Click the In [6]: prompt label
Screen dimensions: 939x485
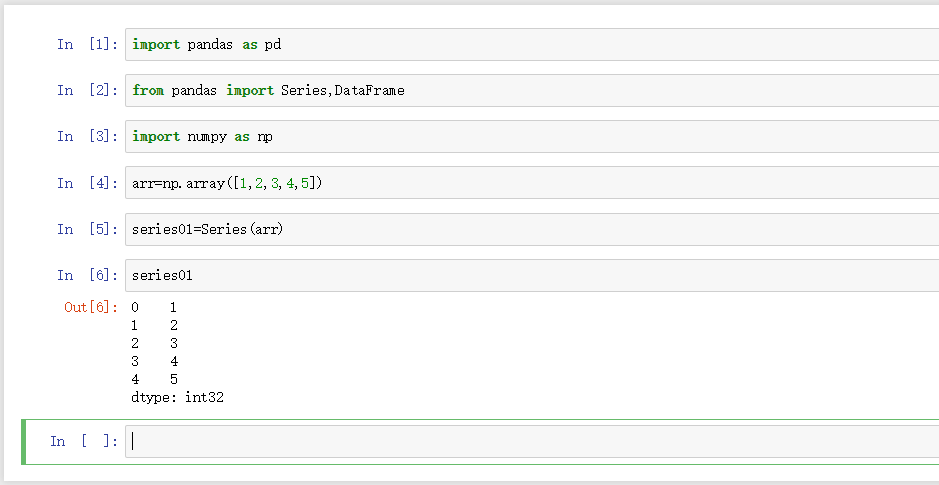tap(88, 275)
